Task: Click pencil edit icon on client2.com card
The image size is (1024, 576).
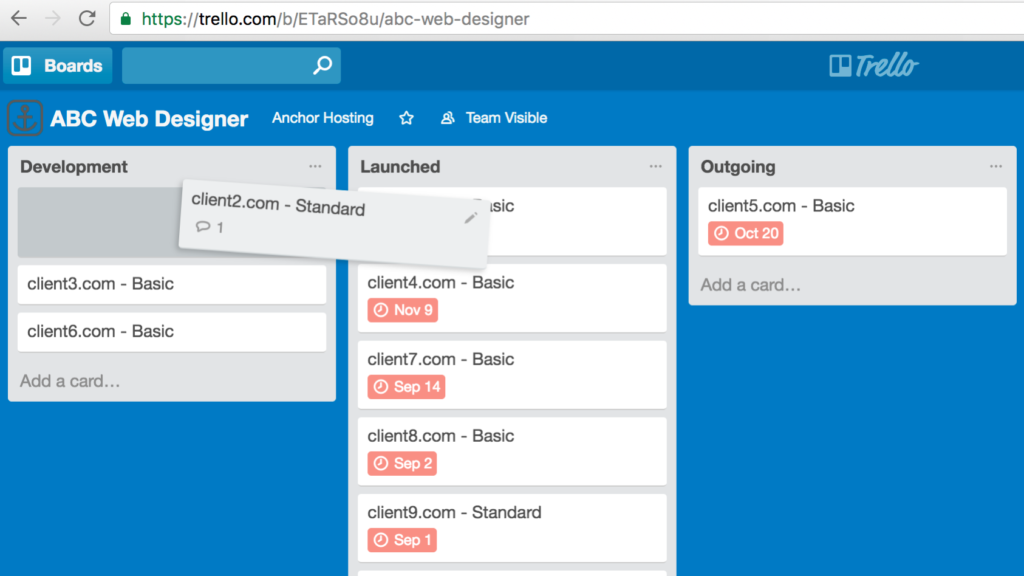Action: 470,218
